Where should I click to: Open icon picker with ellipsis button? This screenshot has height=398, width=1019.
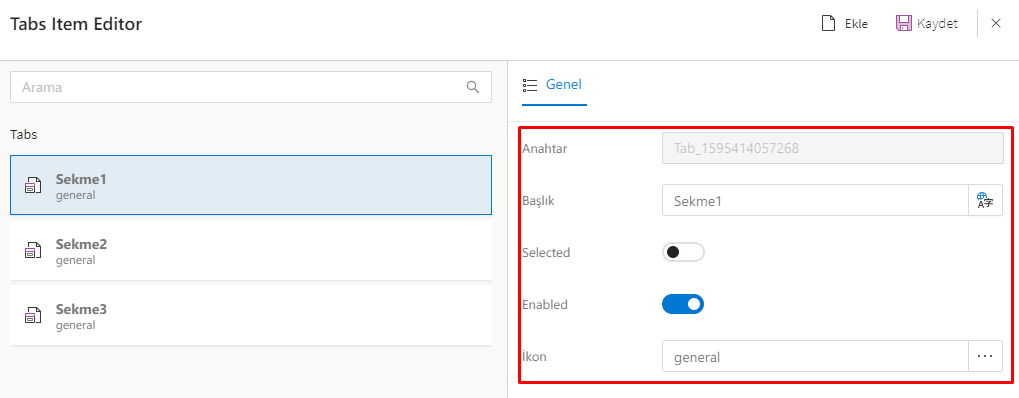(985, 356)
